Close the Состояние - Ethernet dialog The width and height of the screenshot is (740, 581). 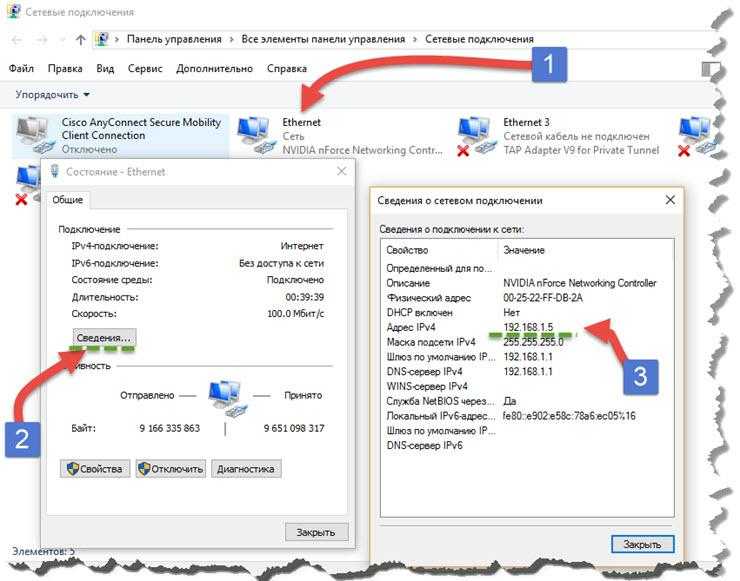[x=342, y=171]
